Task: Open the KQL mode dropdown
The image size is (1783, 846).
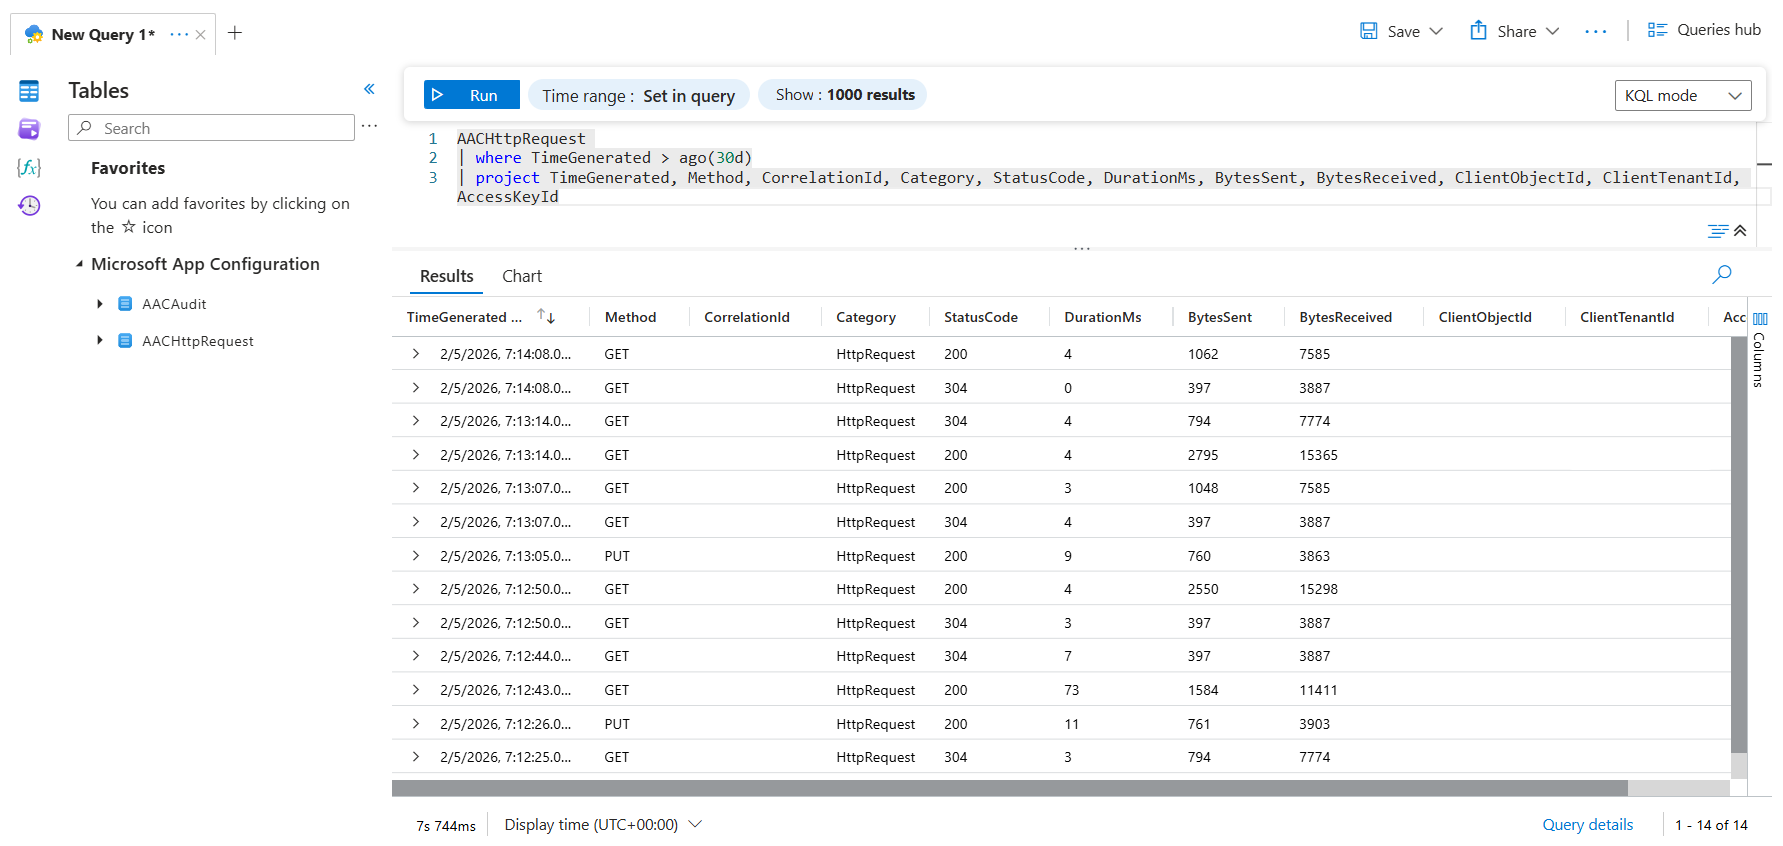Action: 1682,96
